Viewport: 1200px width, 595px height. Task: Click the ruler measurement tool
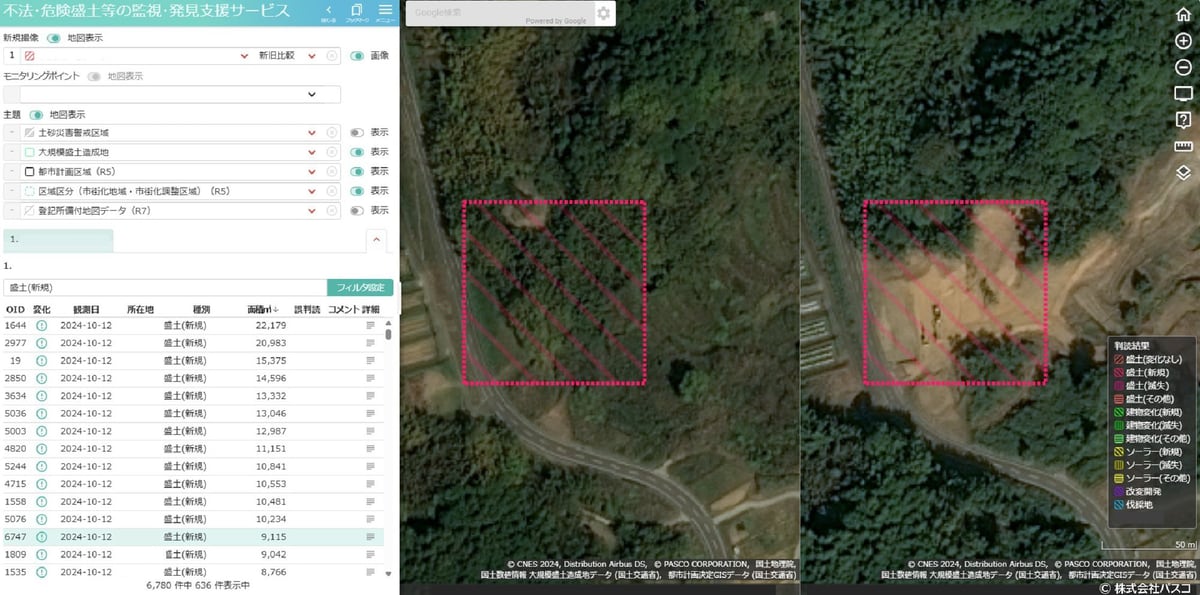[1183, 146]
